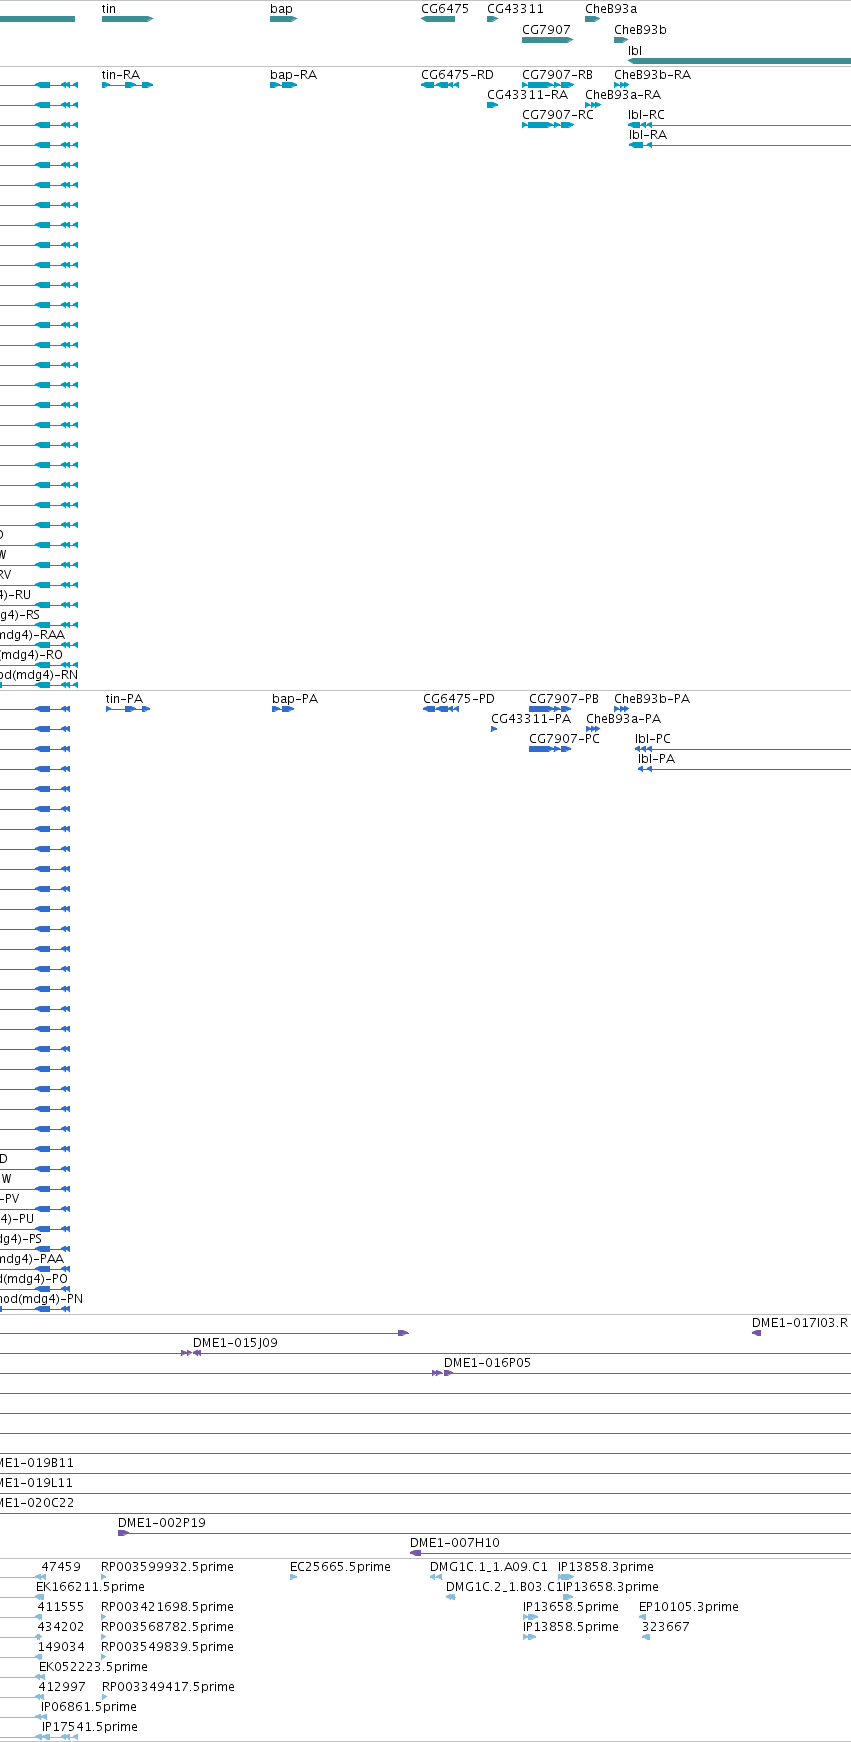The width and height of the screenshot is (851, 1742).
Task: Select the EC25665.5prime EST label
Action: pyautogui.click(x=340, y=1567)
